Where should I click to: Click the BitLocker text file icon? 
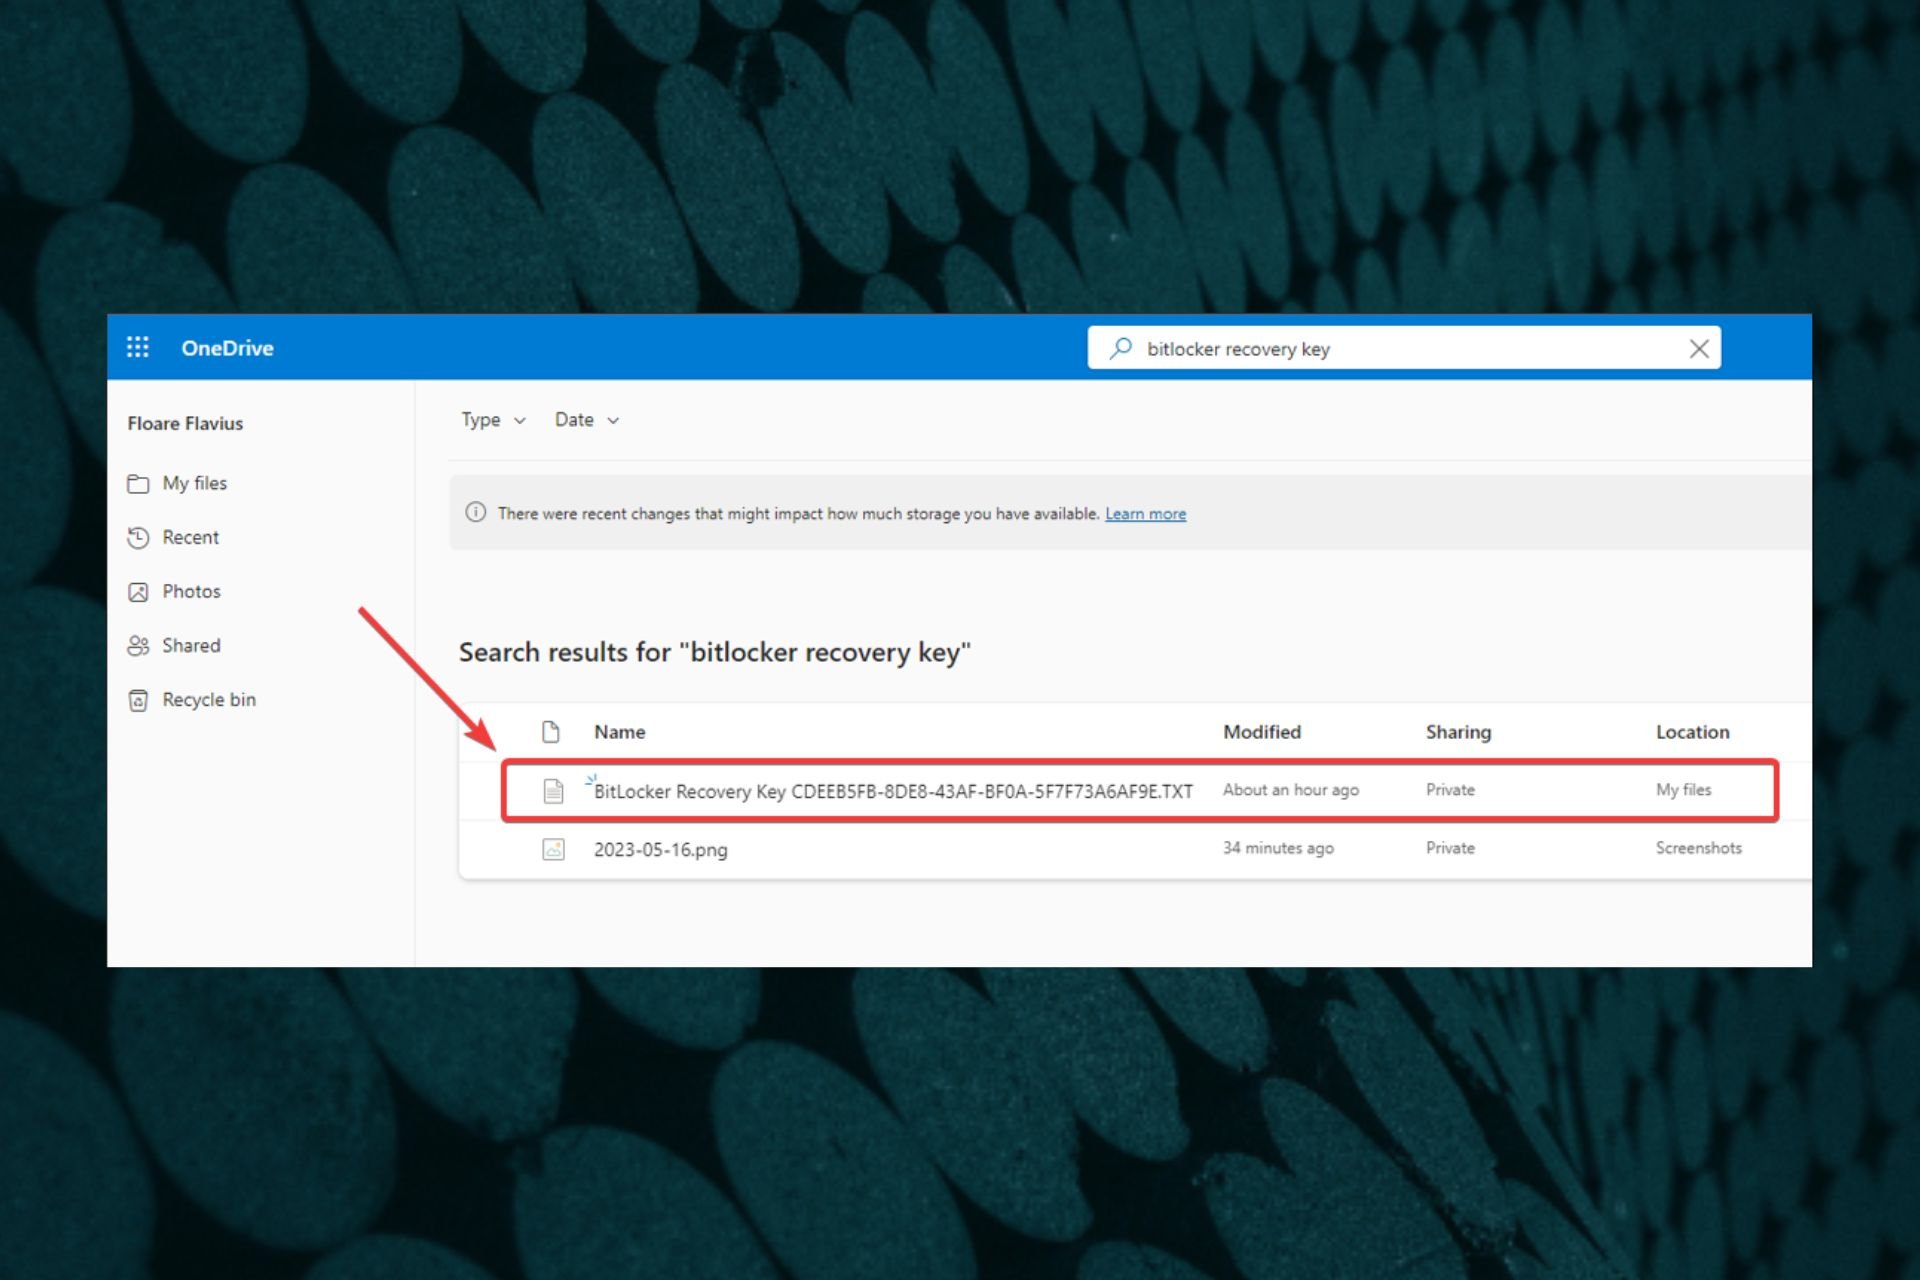tap(553, 791)
